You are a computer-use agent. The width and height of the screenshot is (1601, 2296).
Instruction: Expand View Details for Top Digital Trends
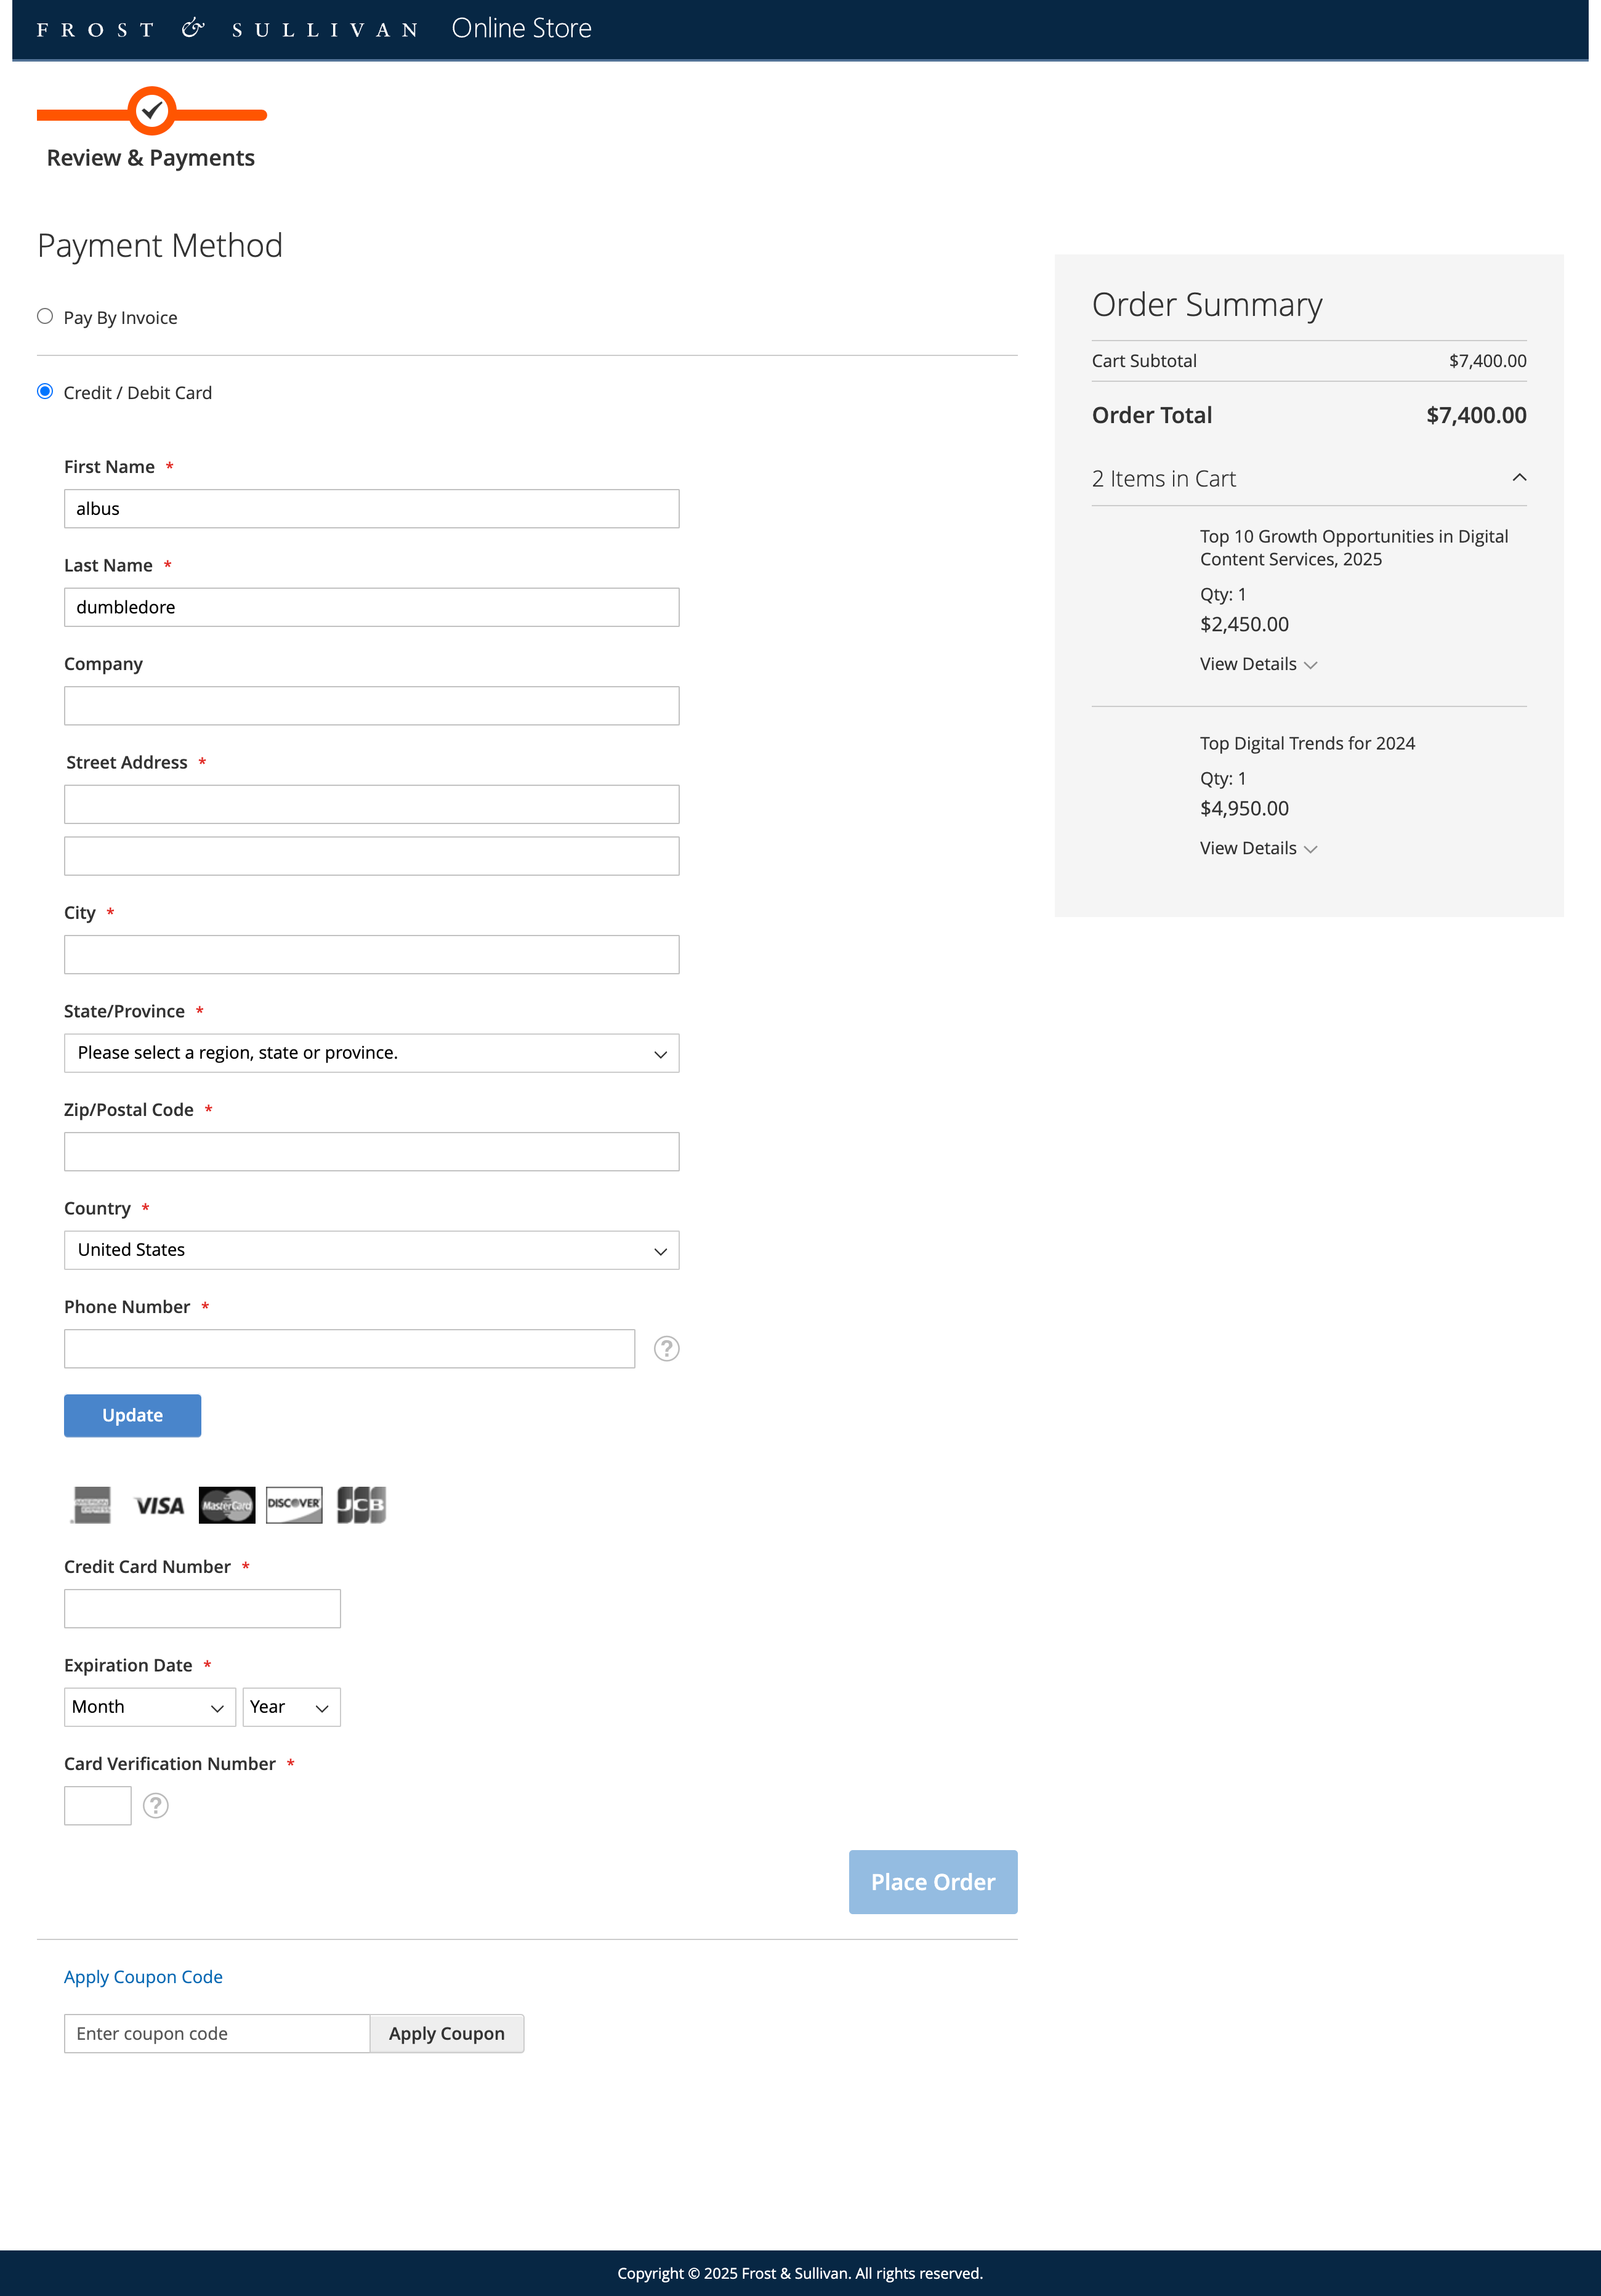click(1258, 848)
